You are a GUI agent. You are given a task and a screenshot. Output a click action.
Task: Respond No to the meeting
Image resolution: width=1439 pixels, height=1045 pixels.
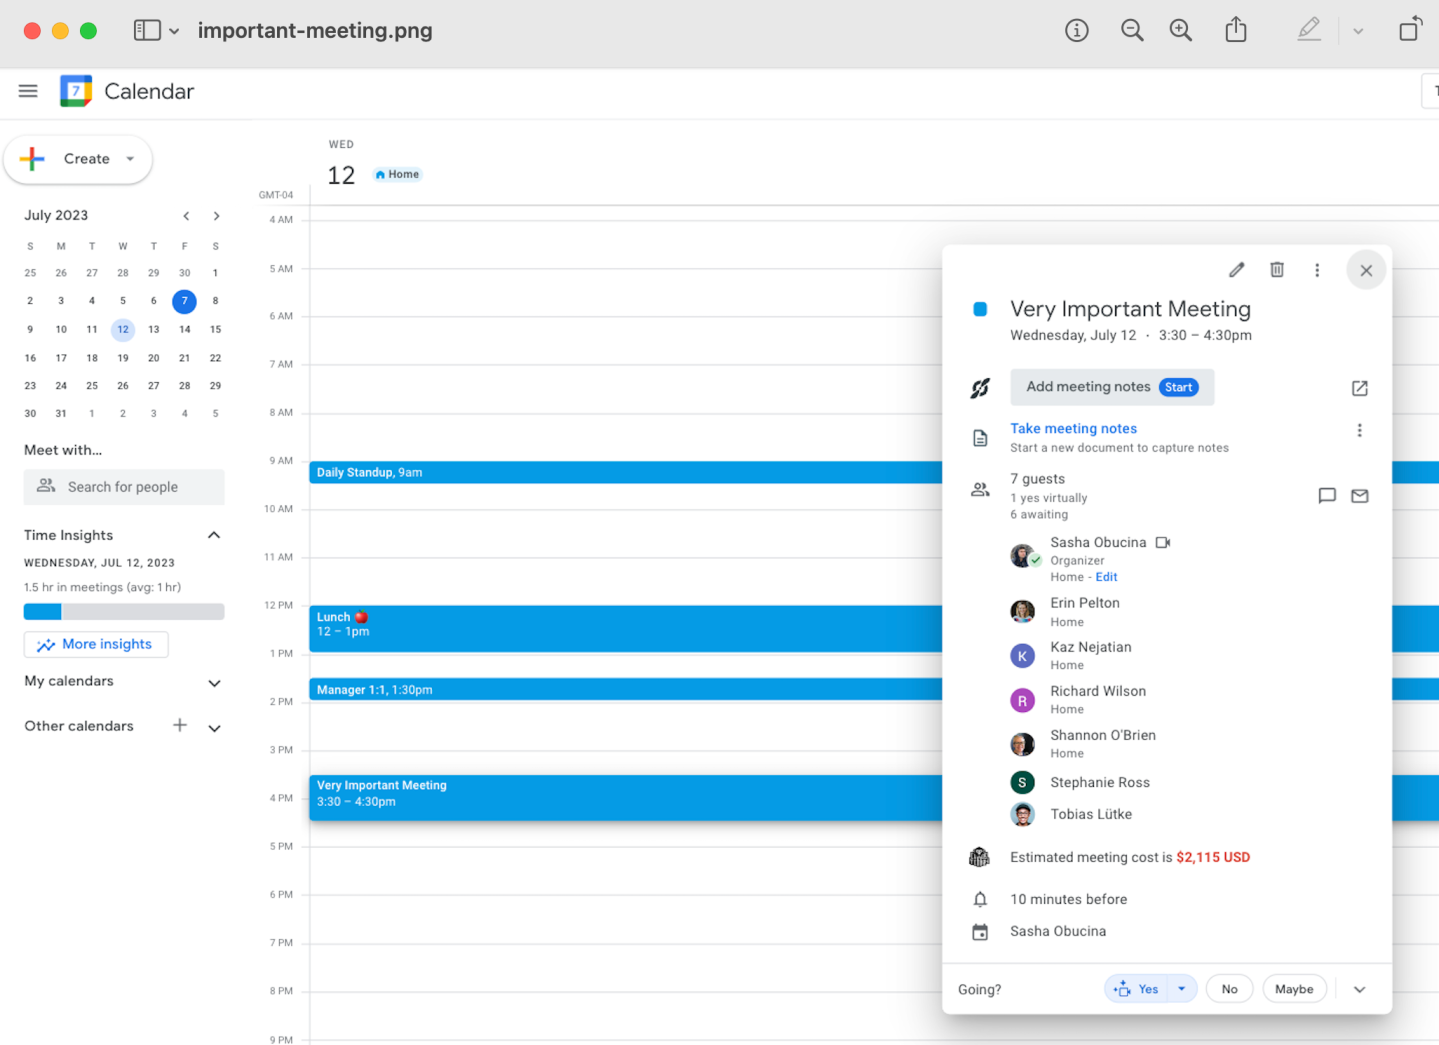click(1229, 989)
